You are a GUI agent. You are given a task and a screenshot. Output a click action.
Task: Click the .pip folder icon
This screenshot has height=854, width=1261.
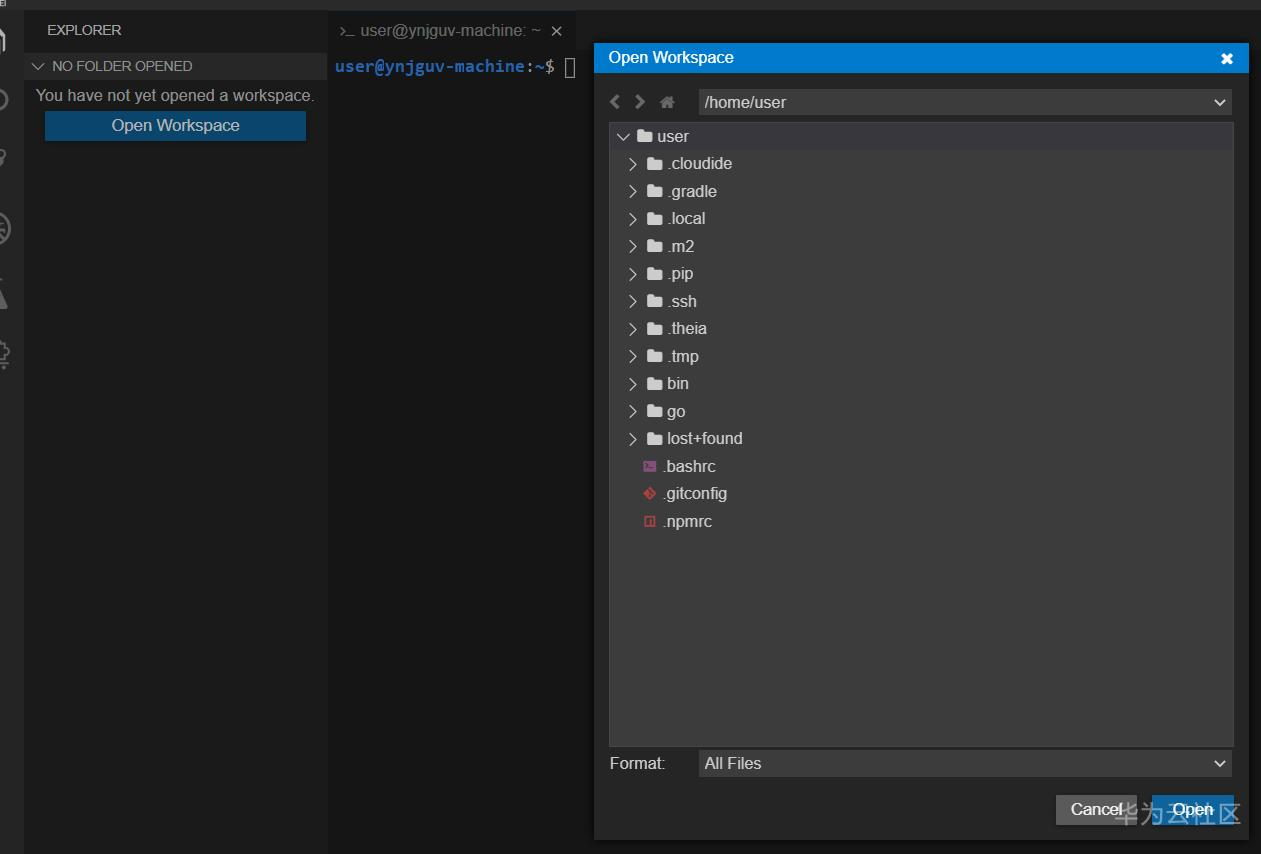[655, 273]
